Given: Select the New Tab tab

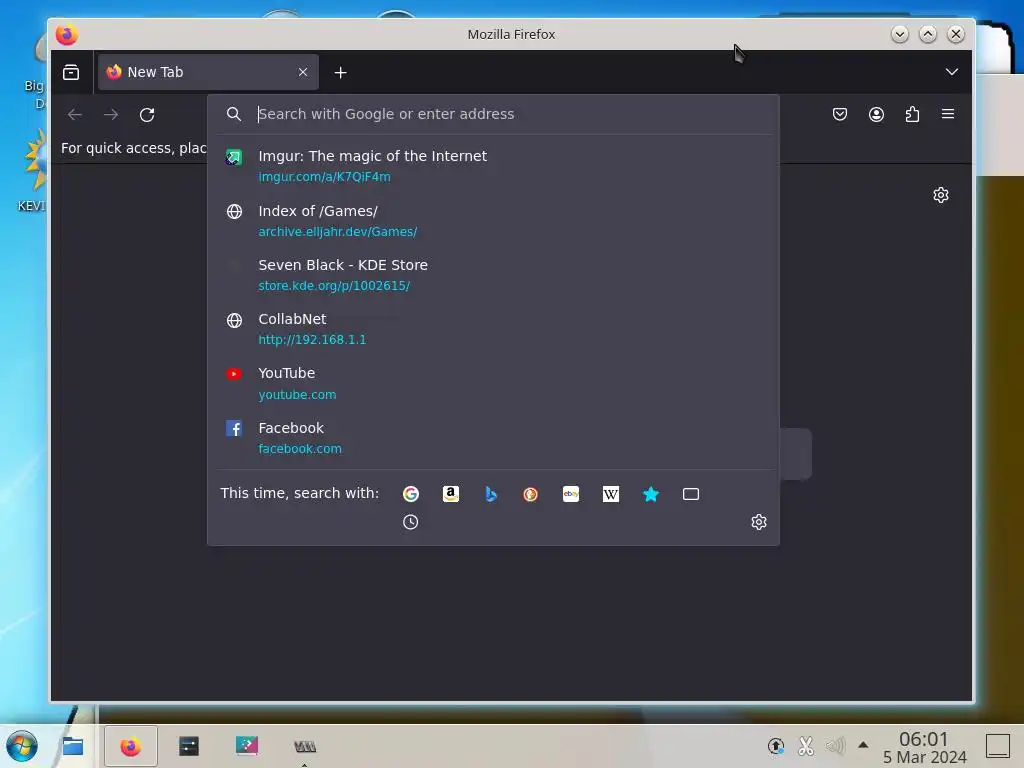Looking at the screenshot, I should tap(208, 72).
